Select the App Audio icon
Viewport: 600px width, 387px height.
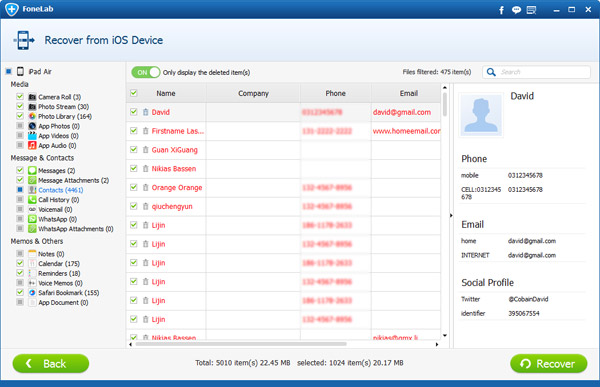[x=33, y=145]
